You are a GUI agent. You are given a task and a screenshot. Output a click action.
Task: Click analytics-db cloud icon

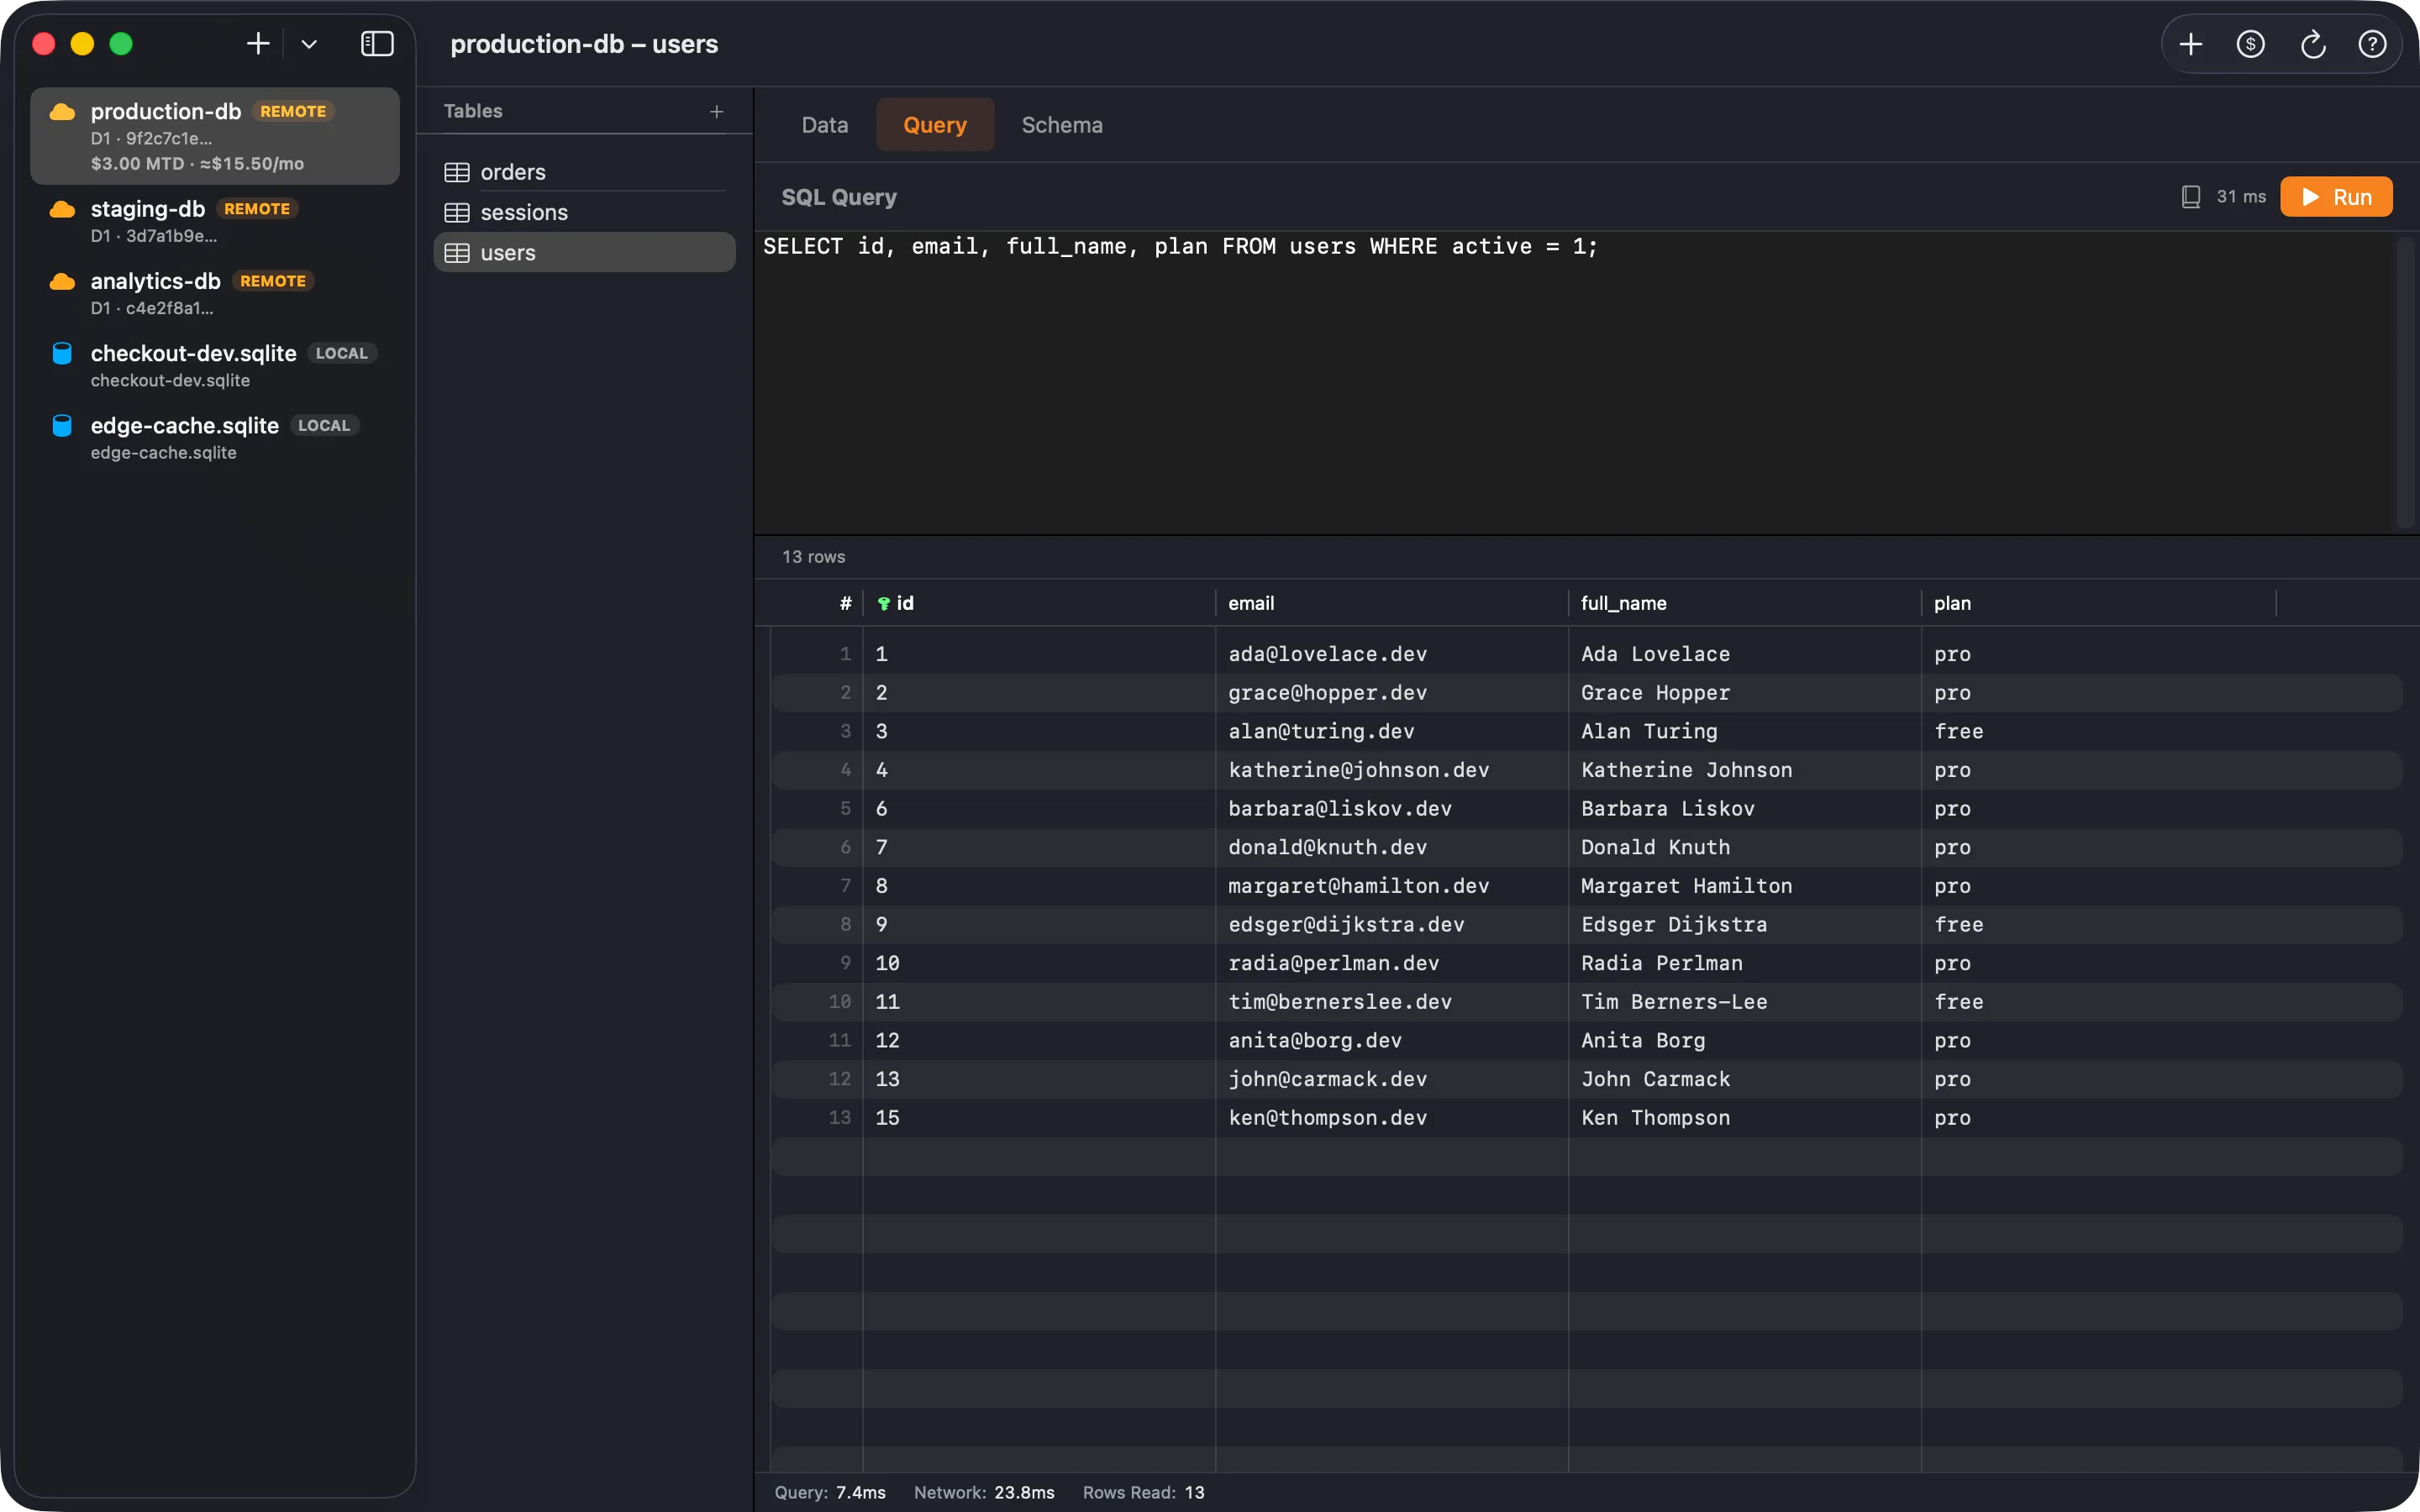point(62,281)
